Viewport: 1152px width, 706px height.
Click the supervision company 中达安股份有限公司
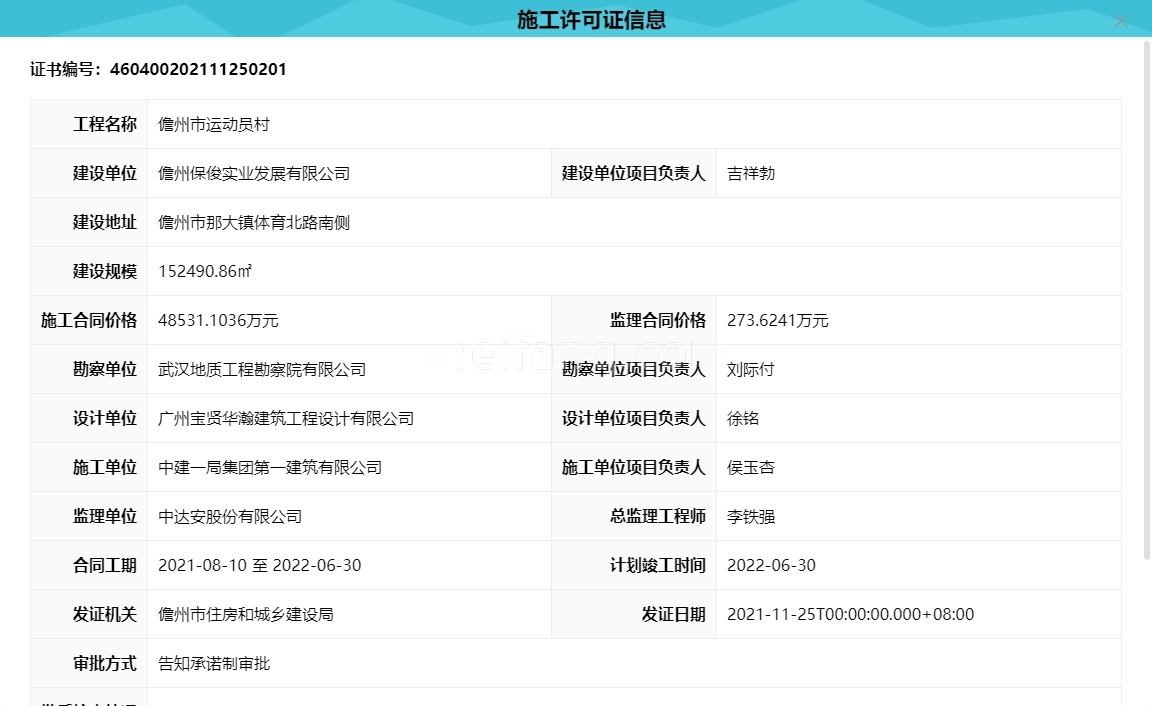point(230,517)
